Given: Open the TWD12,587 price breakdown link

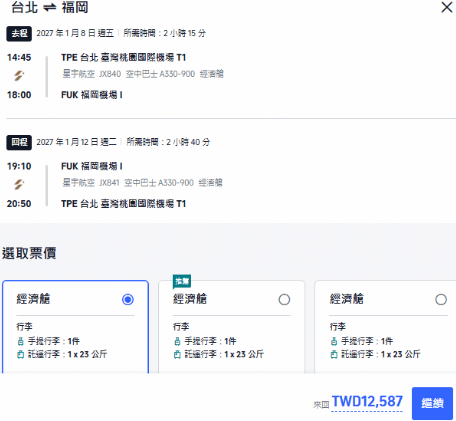Looking at the screenshot, I should click(x=367, y=401).
